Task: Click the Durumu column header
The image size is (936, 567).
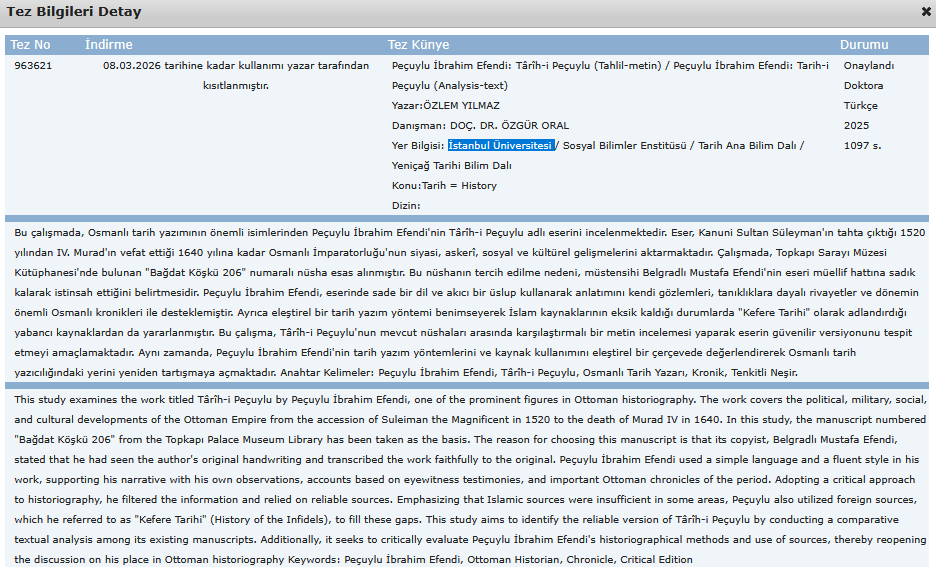Action: [x=864, y=45]
